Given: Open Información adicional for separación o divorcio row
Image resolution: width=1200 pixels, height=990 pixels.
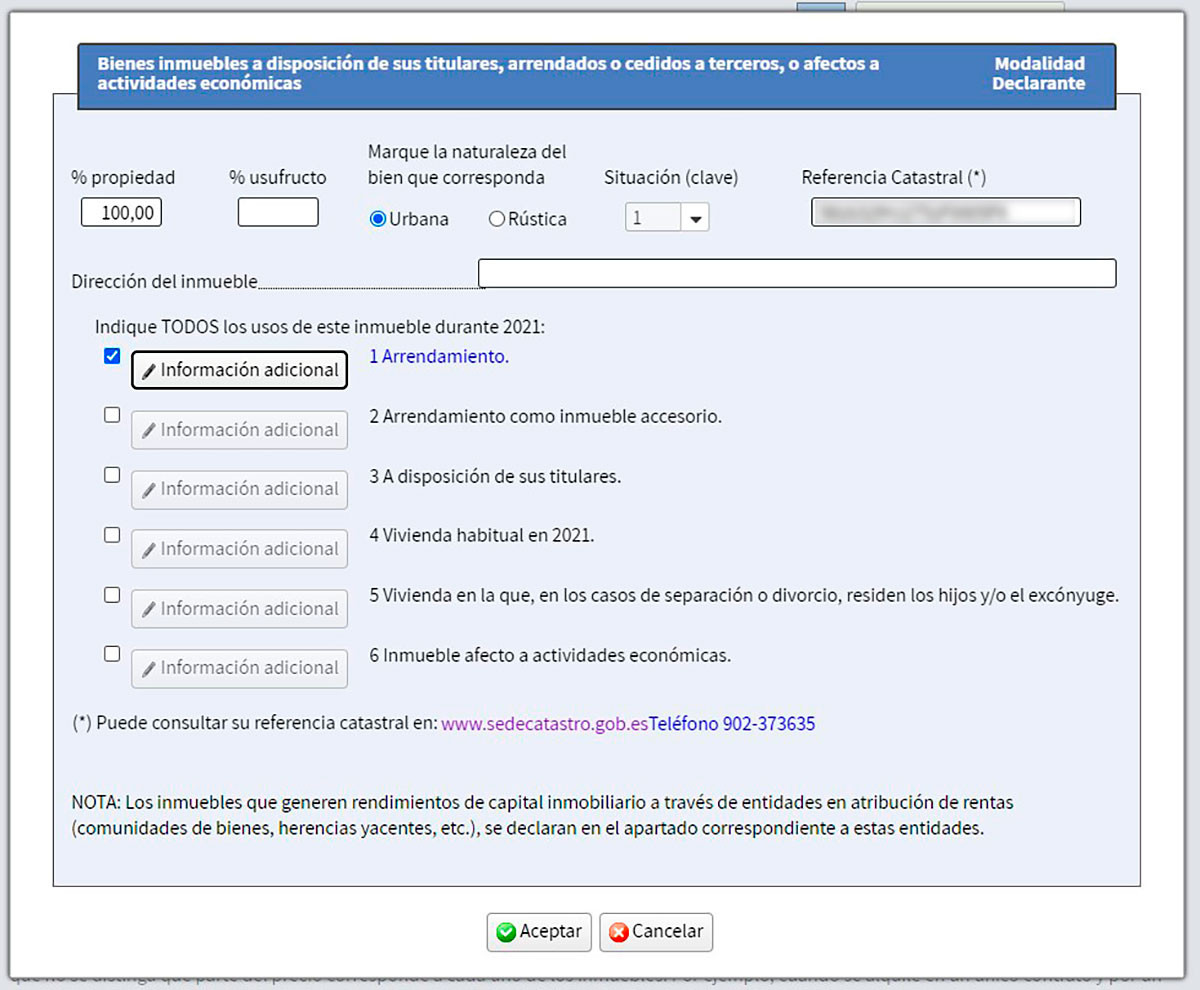Looking at the screenshot, I should [x=240, y=609].
